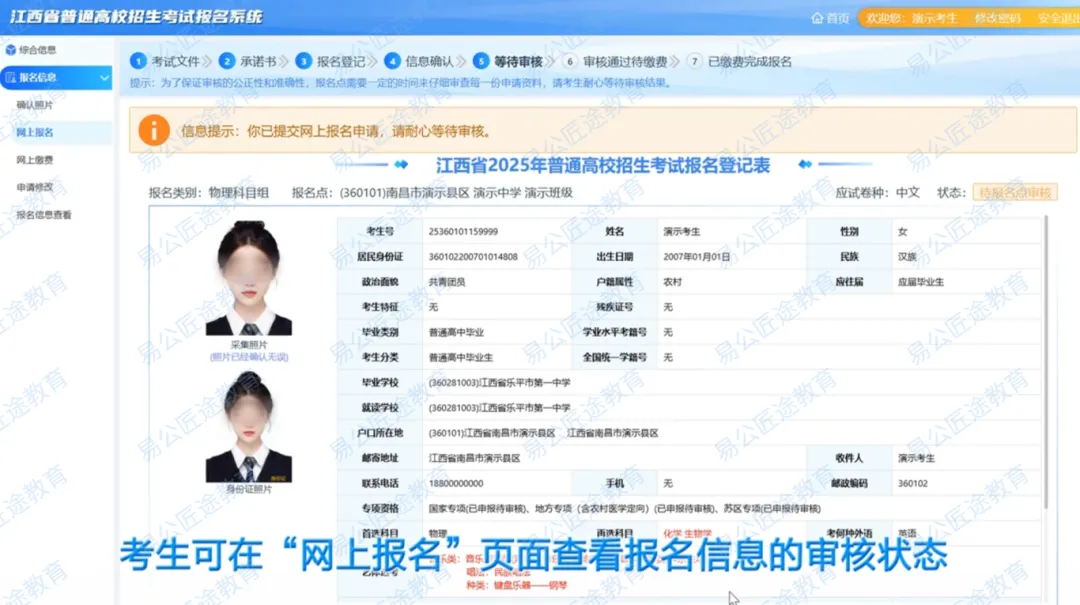Click step 6 审核通过待缴费 circle

click(570, 61)
